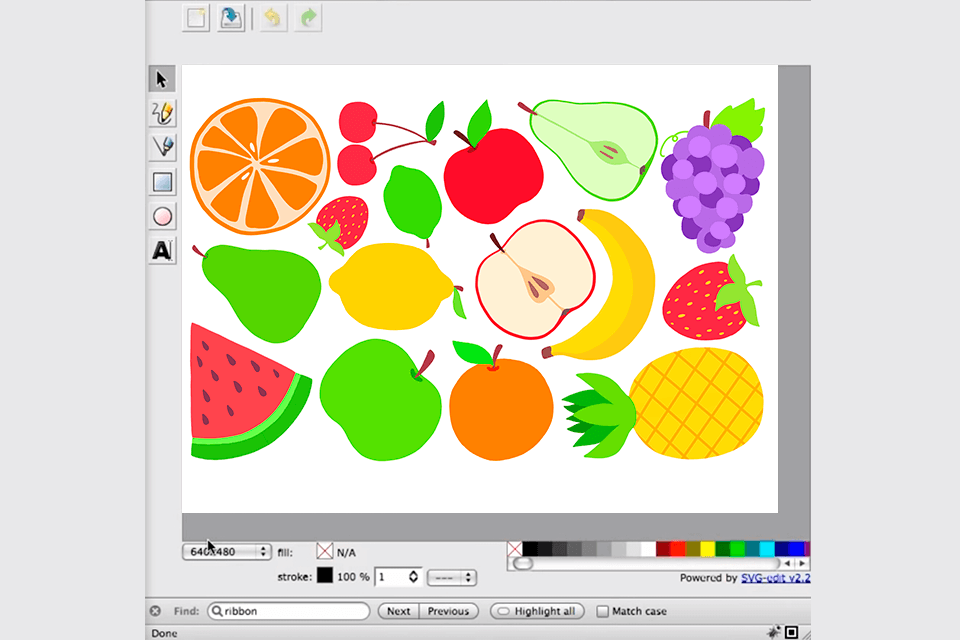Click the New Image toolbar icon

196,18
